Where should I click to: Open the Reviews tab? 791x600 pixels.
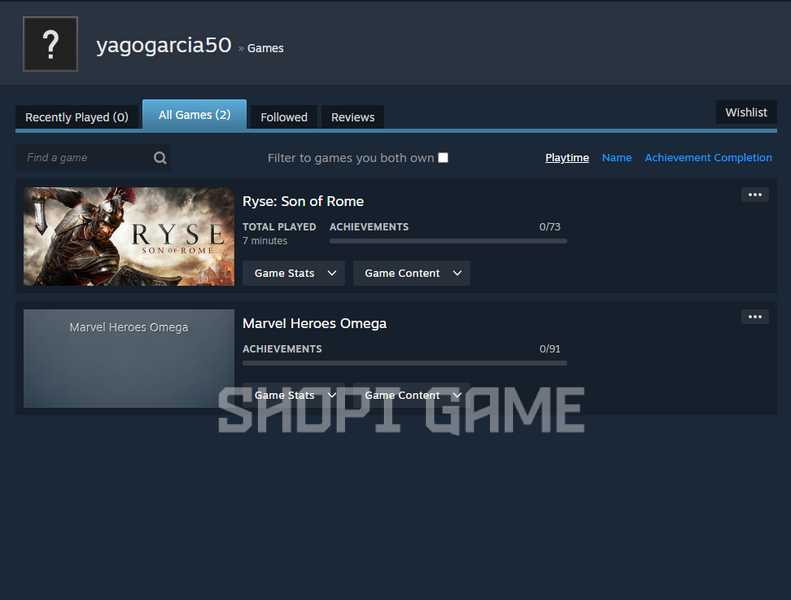(353, 117)
